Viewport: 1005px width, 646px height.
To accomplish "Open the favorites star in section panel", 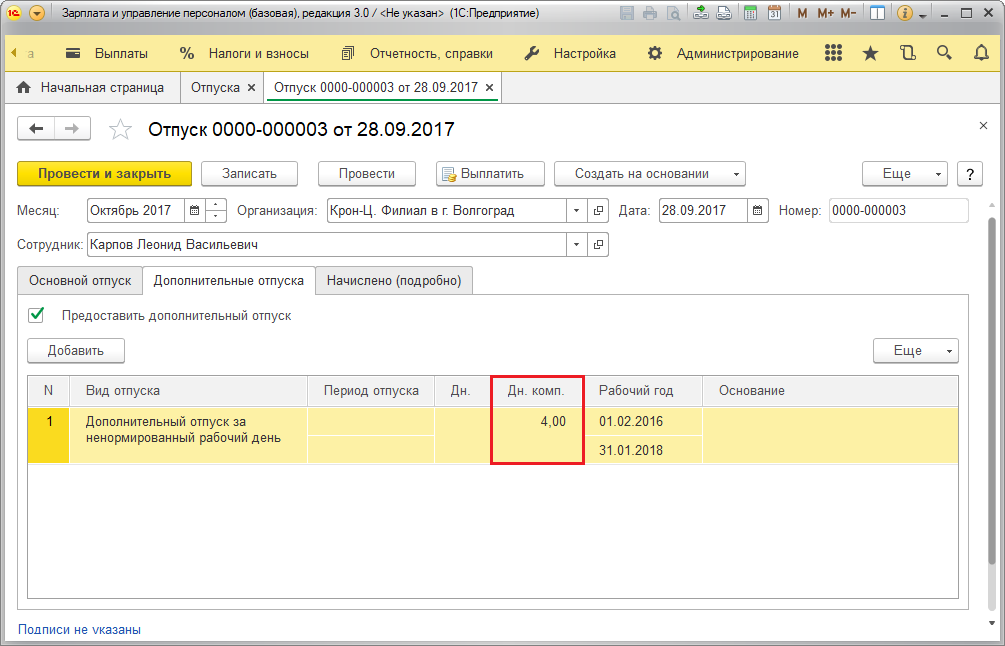I will click(870, 53).
